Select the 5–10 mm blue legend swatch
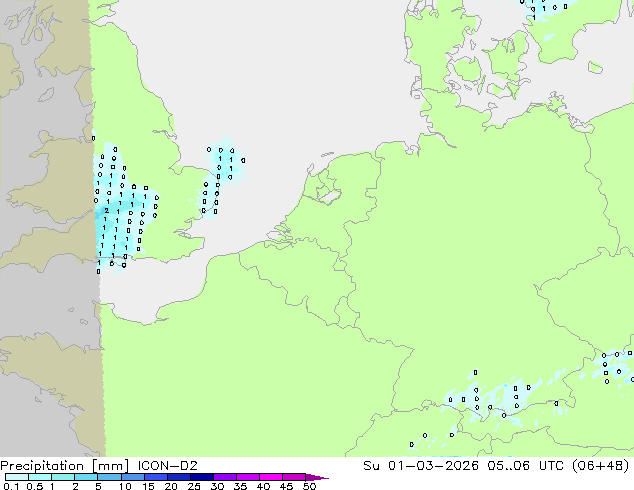This screenshot has width=634, height=490. coord(109,477)
